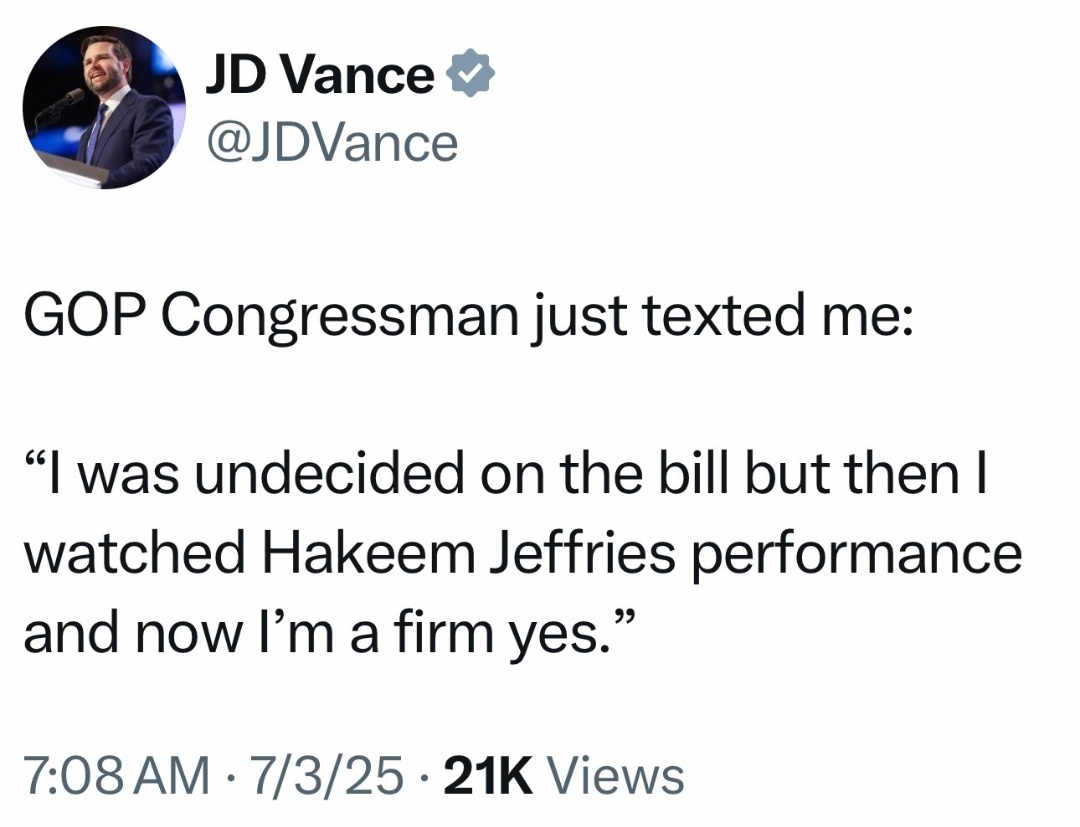Click the Views label text
Image resolution: width=1080 pixels, height=827 pixels.
(x=615, y=776)
